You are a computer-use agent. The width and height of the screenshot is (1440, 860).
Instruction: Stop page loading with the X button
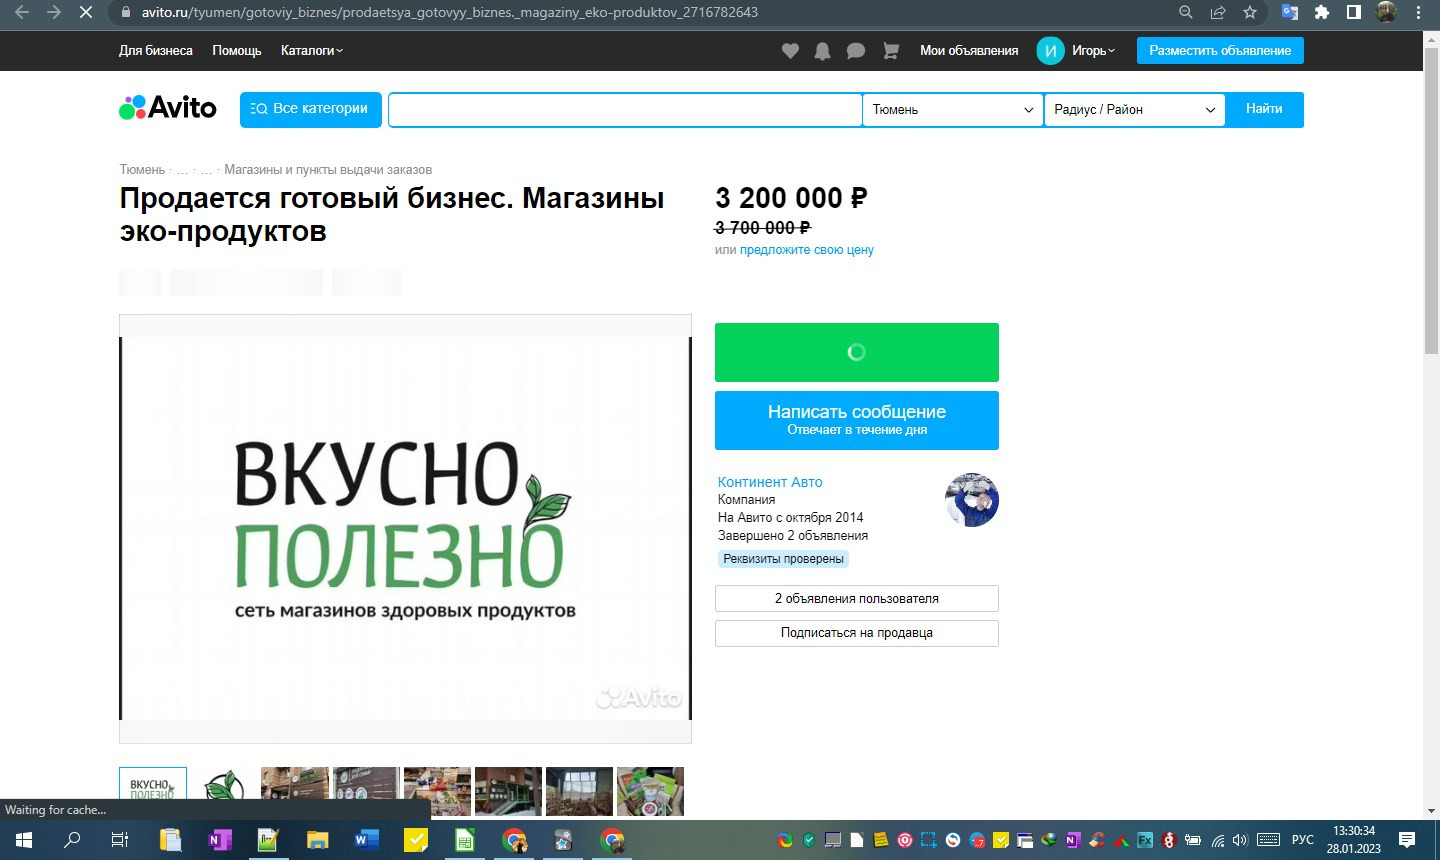tap(85, 12)
